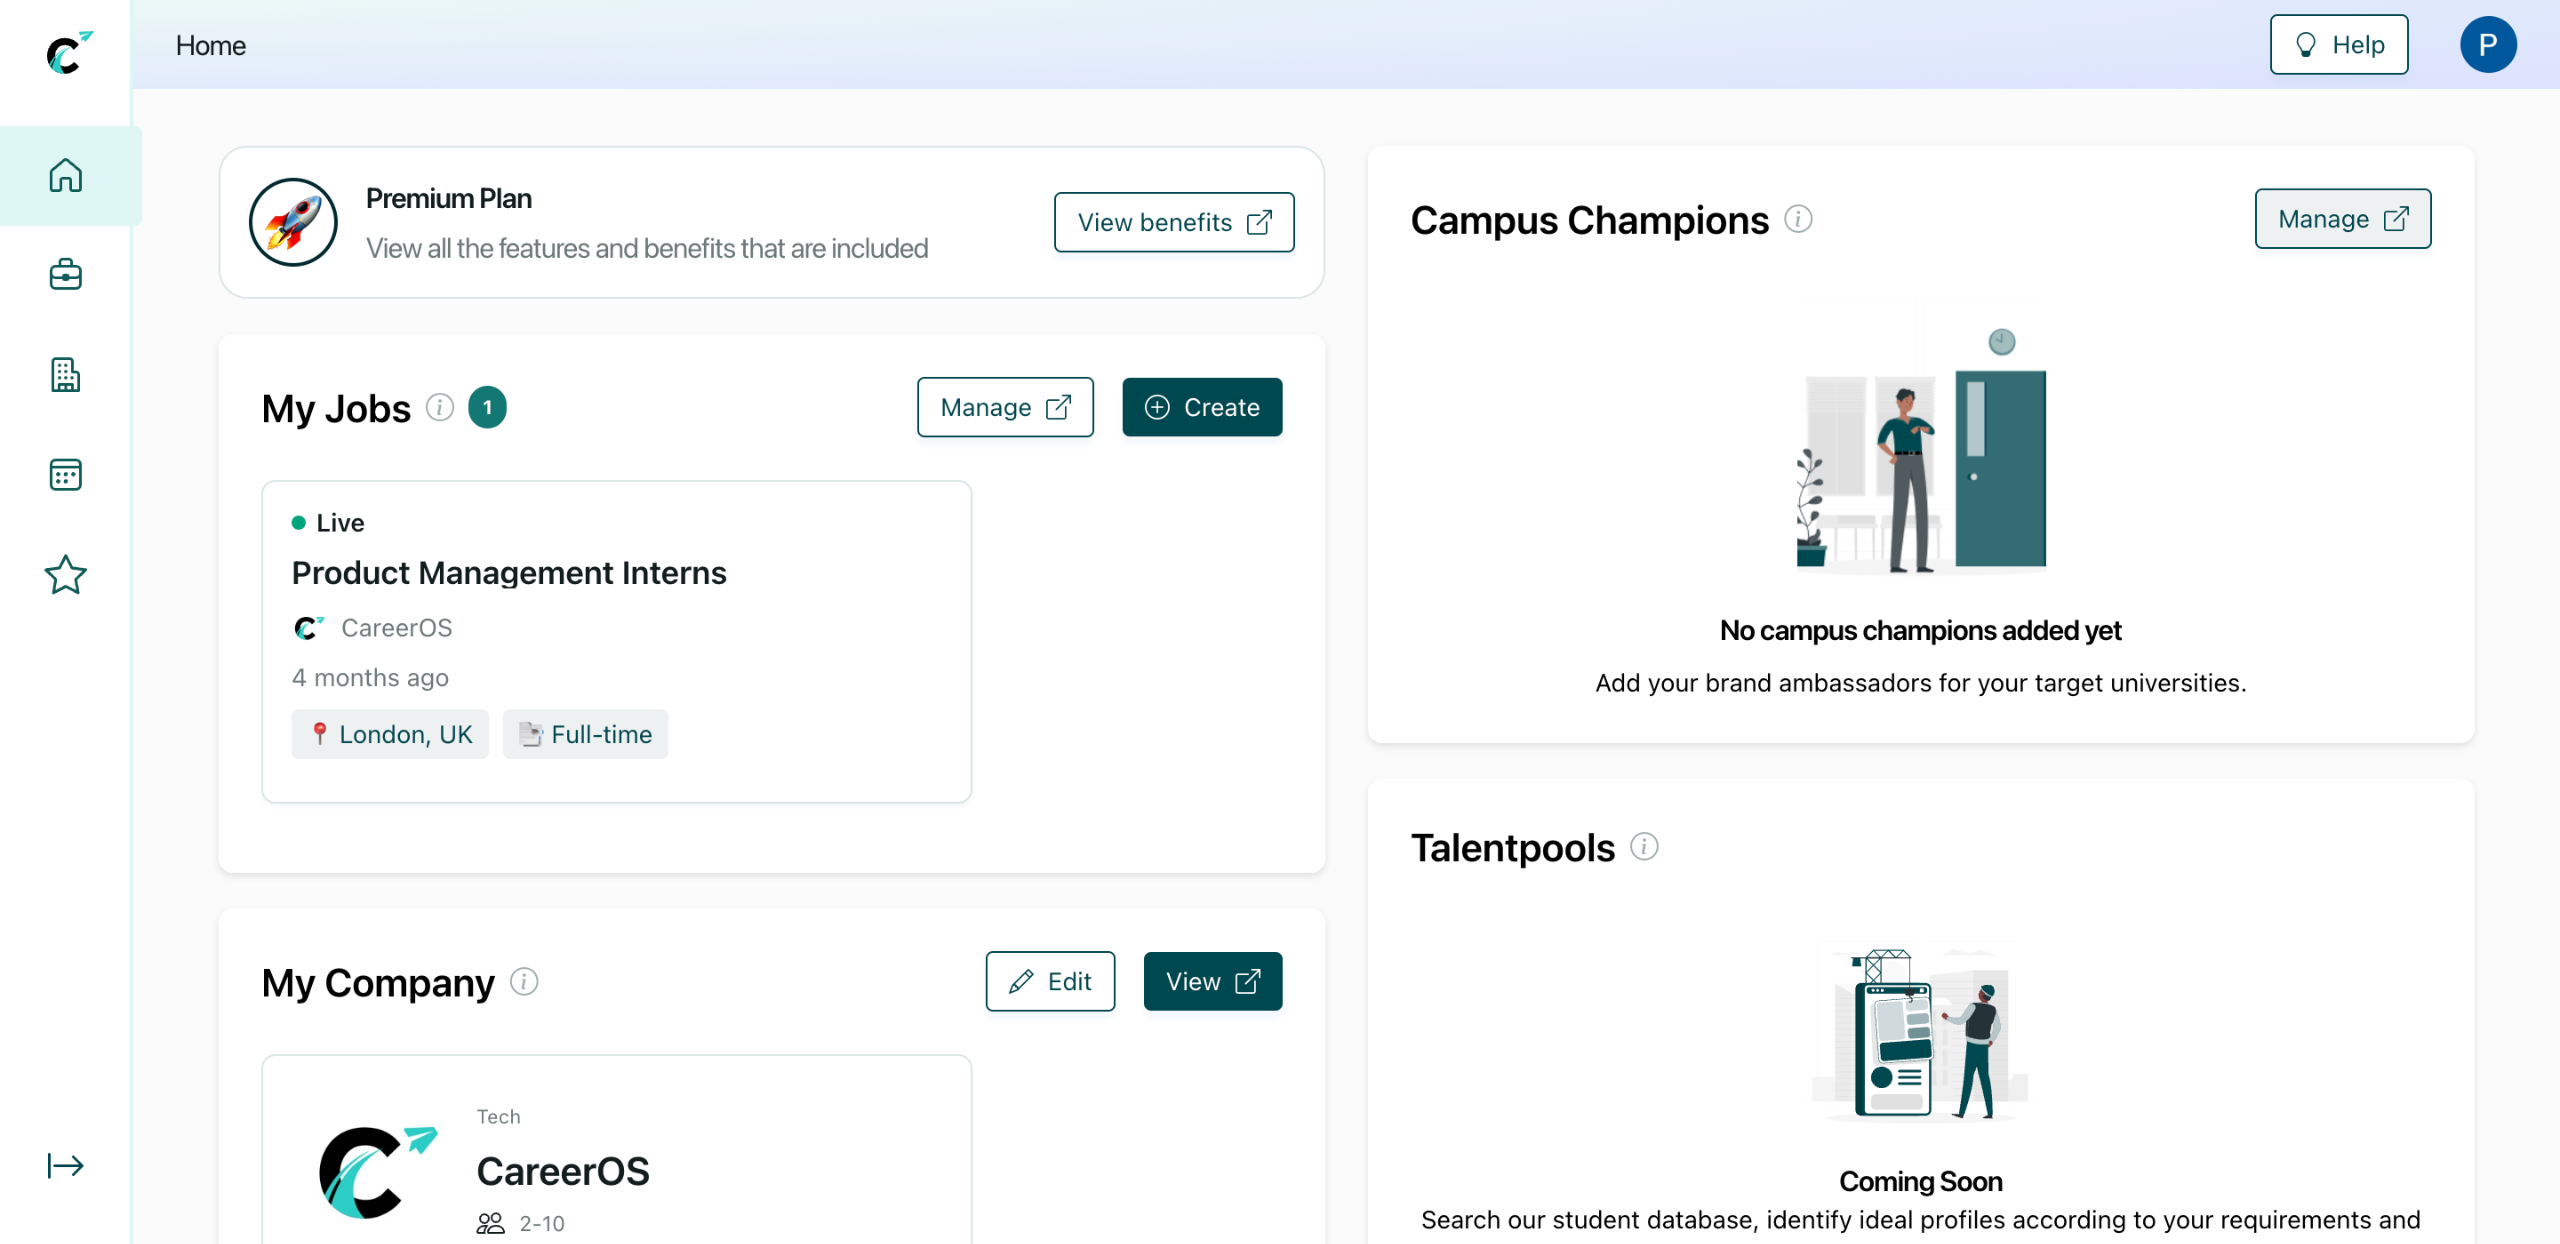Screen dimensions: 2560x1244
Task: Show My Jobs info tooltip icon
Action: click(440, 407)
